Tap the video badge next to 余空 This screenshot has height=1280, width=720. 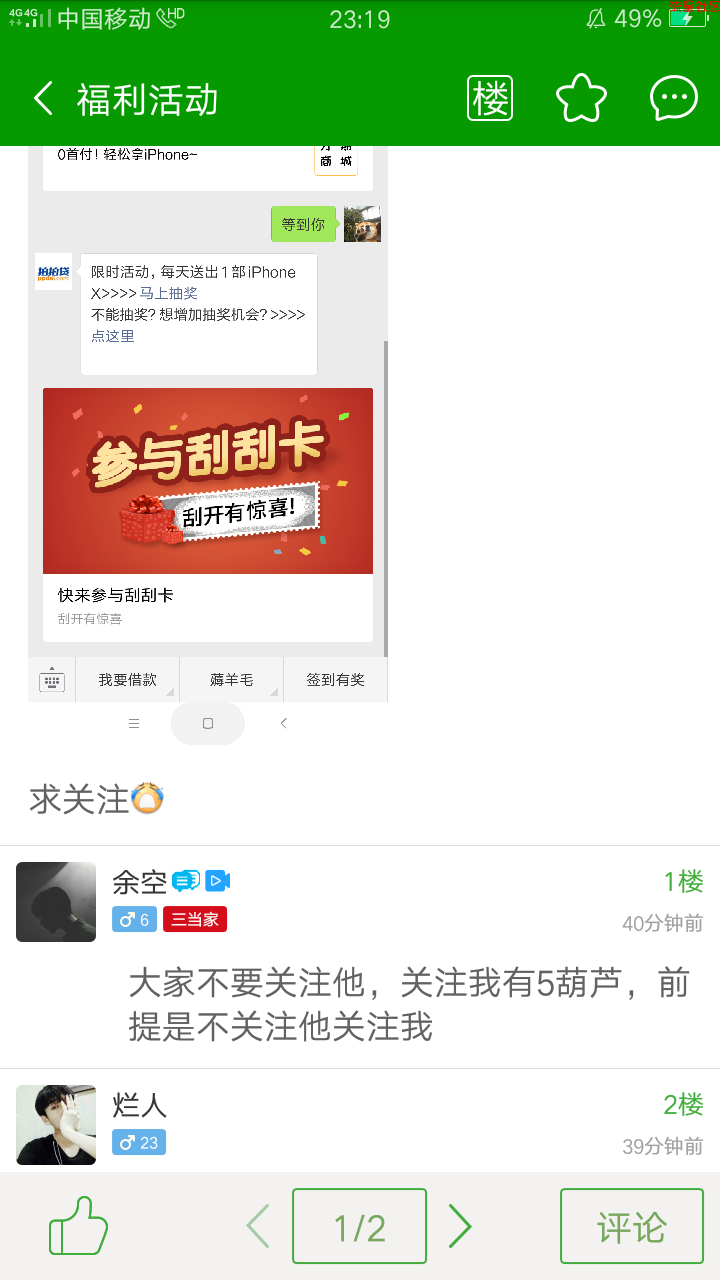[218, 881]
